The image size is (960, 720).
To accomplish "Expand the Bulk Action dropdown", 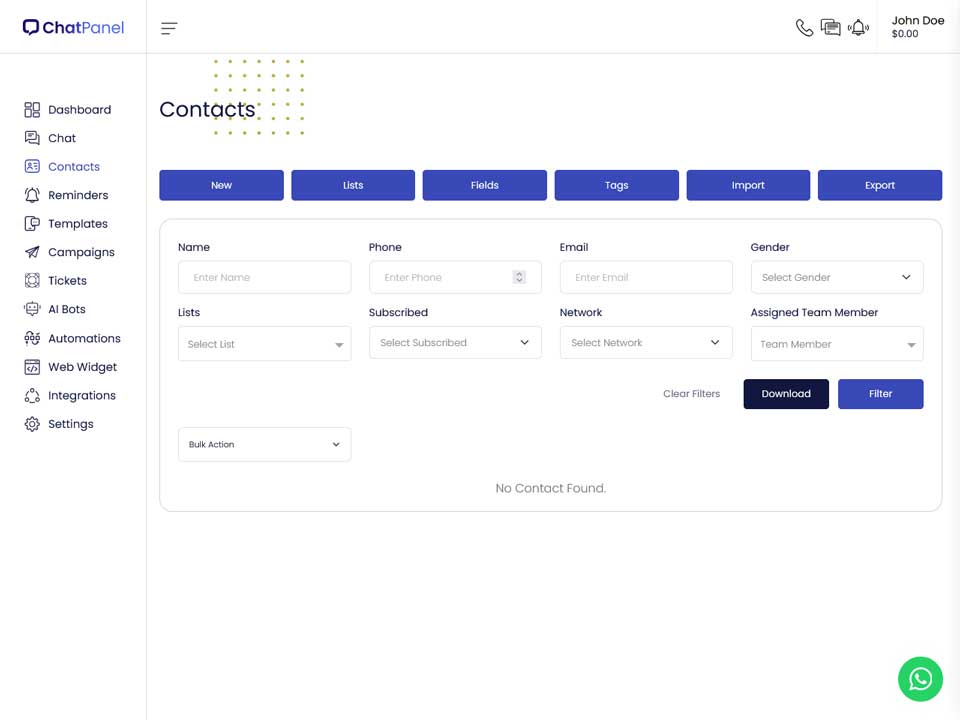I will coord(264,444).
